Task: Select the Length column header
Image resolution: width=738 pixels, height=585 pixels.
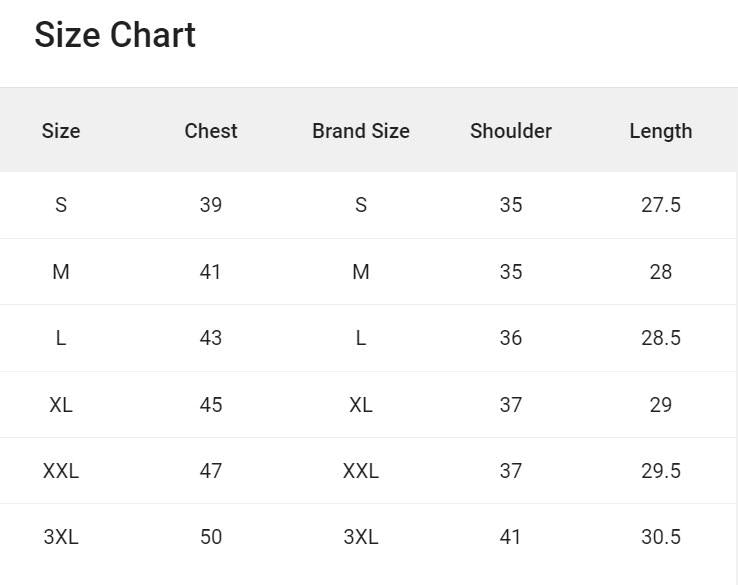Action: pyautogui.click(x=661, y=131)
